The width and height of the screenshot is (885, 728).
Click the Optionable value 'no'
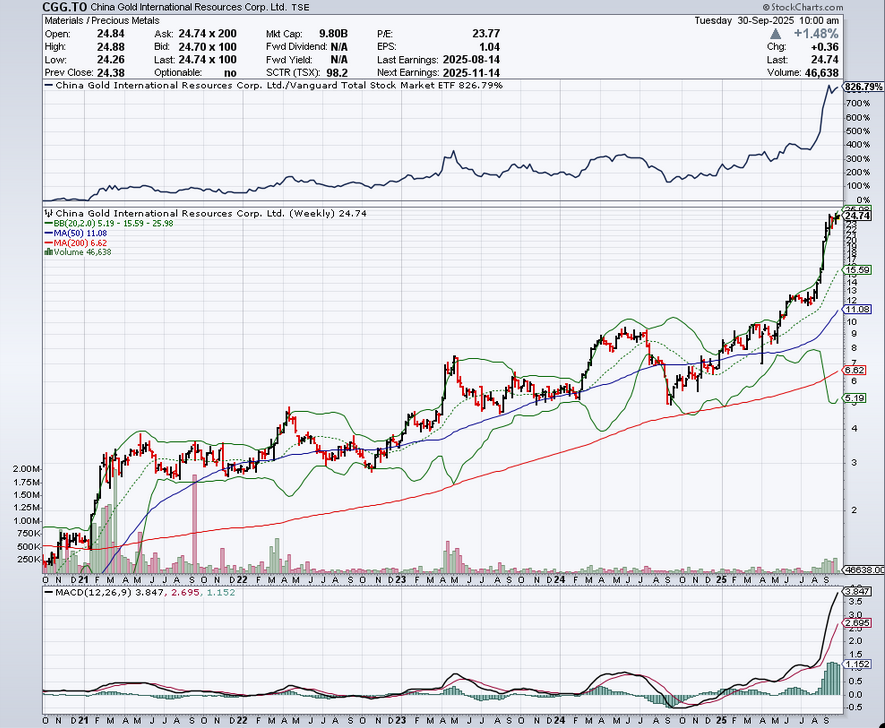click(x=230, y=73)
